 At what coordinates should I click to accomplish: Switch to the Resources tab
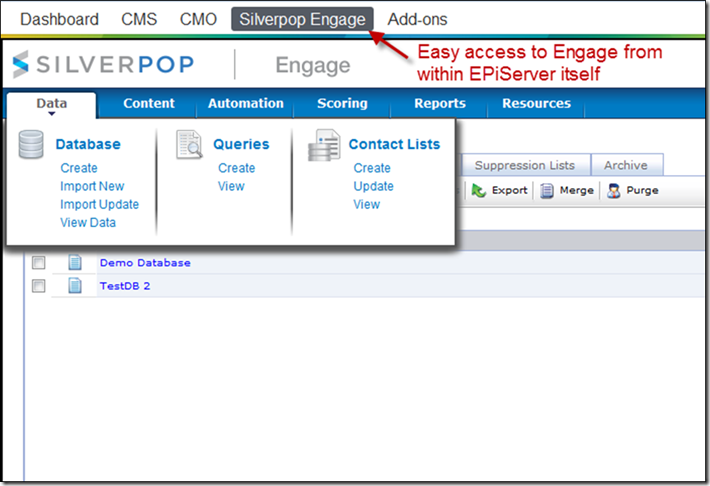pos(537,103)
